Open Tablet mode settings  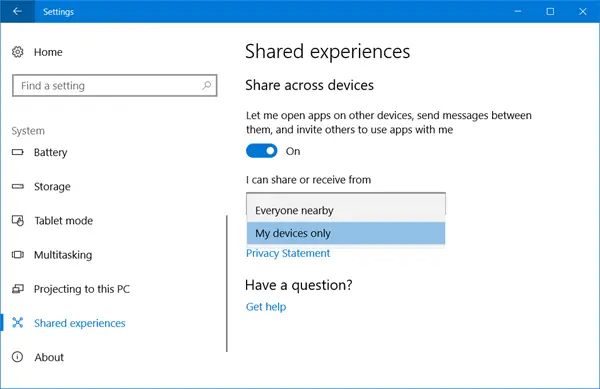64,221
